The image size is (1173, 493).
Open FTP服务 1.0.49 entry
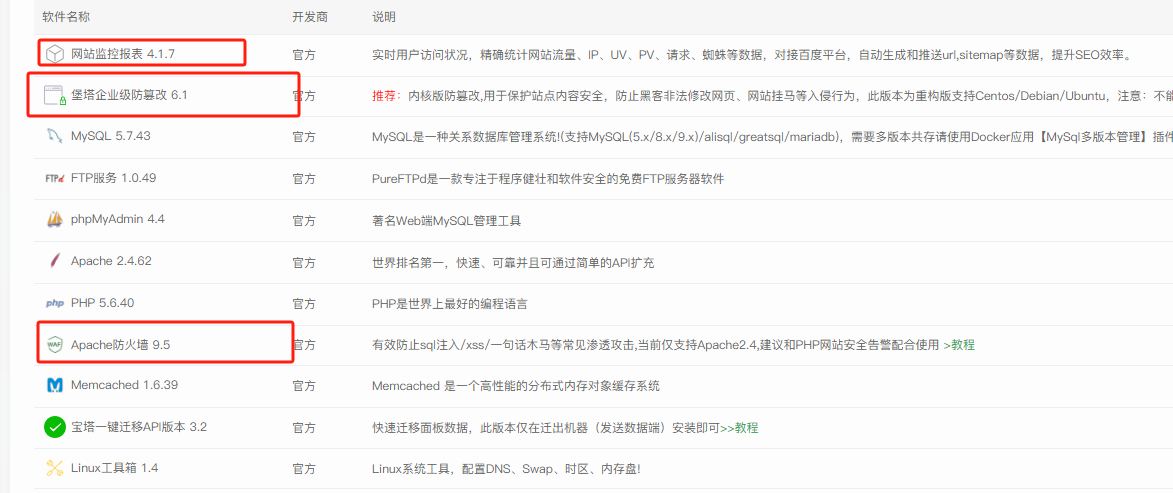pyautogui.click(x=113, y=179)
